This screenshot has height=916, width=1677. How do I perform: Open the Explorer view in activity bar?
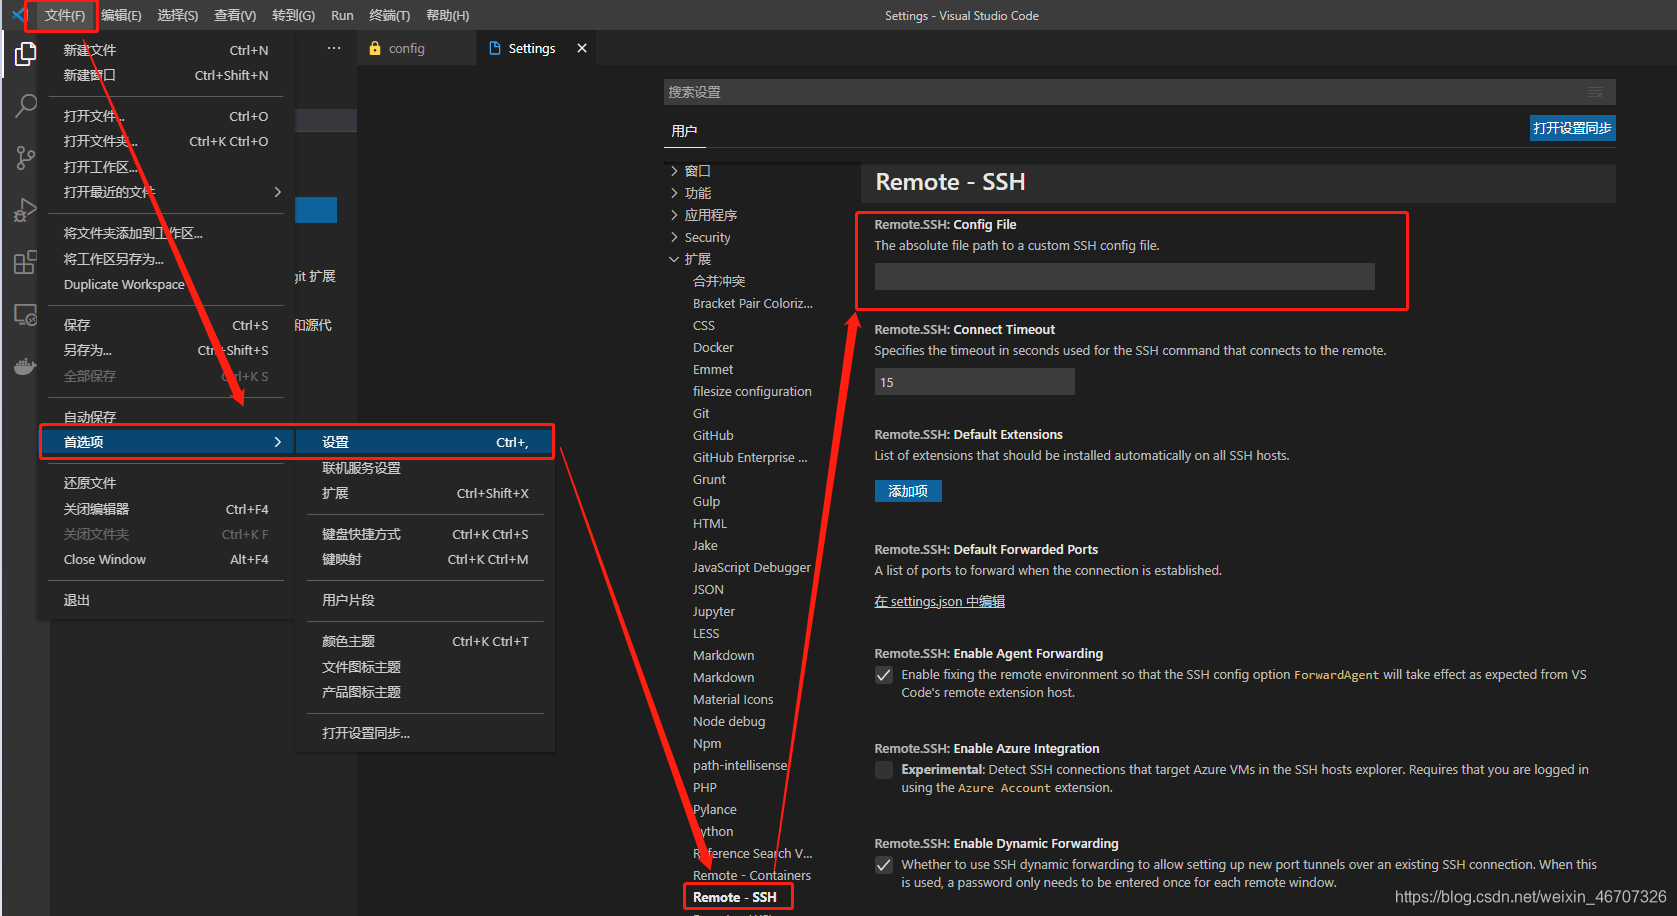click(x=25, y=55)
